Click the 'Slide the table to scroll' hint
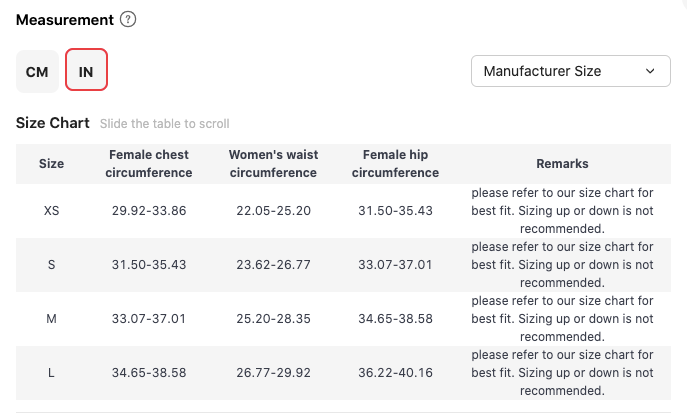 coord(165,124)
